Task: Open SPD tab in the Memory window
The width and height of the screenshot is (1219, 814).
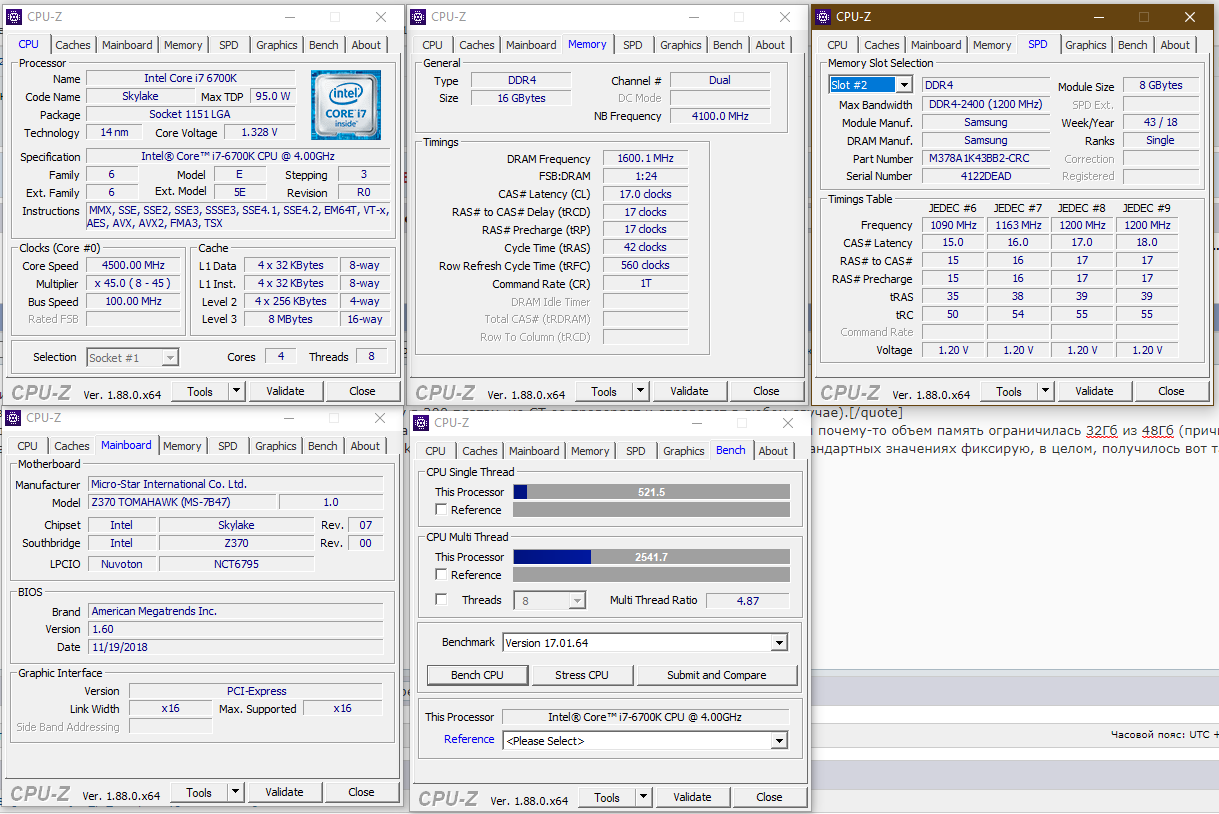Action: [633, 45]
